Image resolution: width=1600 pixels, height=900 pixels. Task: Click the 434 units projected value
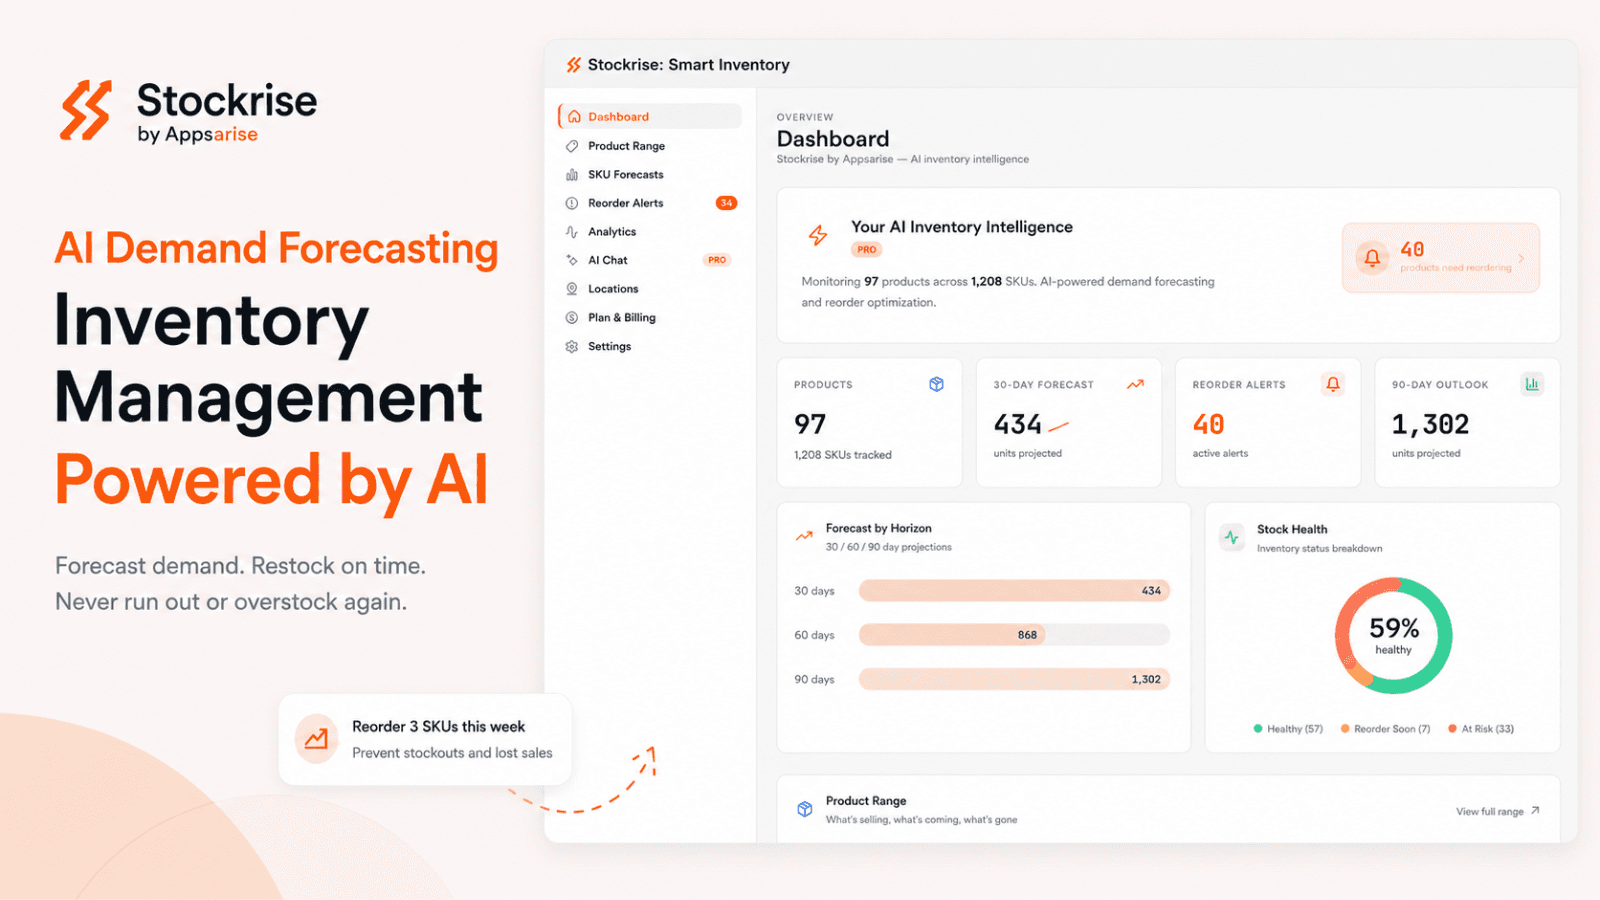(1017, 424)
